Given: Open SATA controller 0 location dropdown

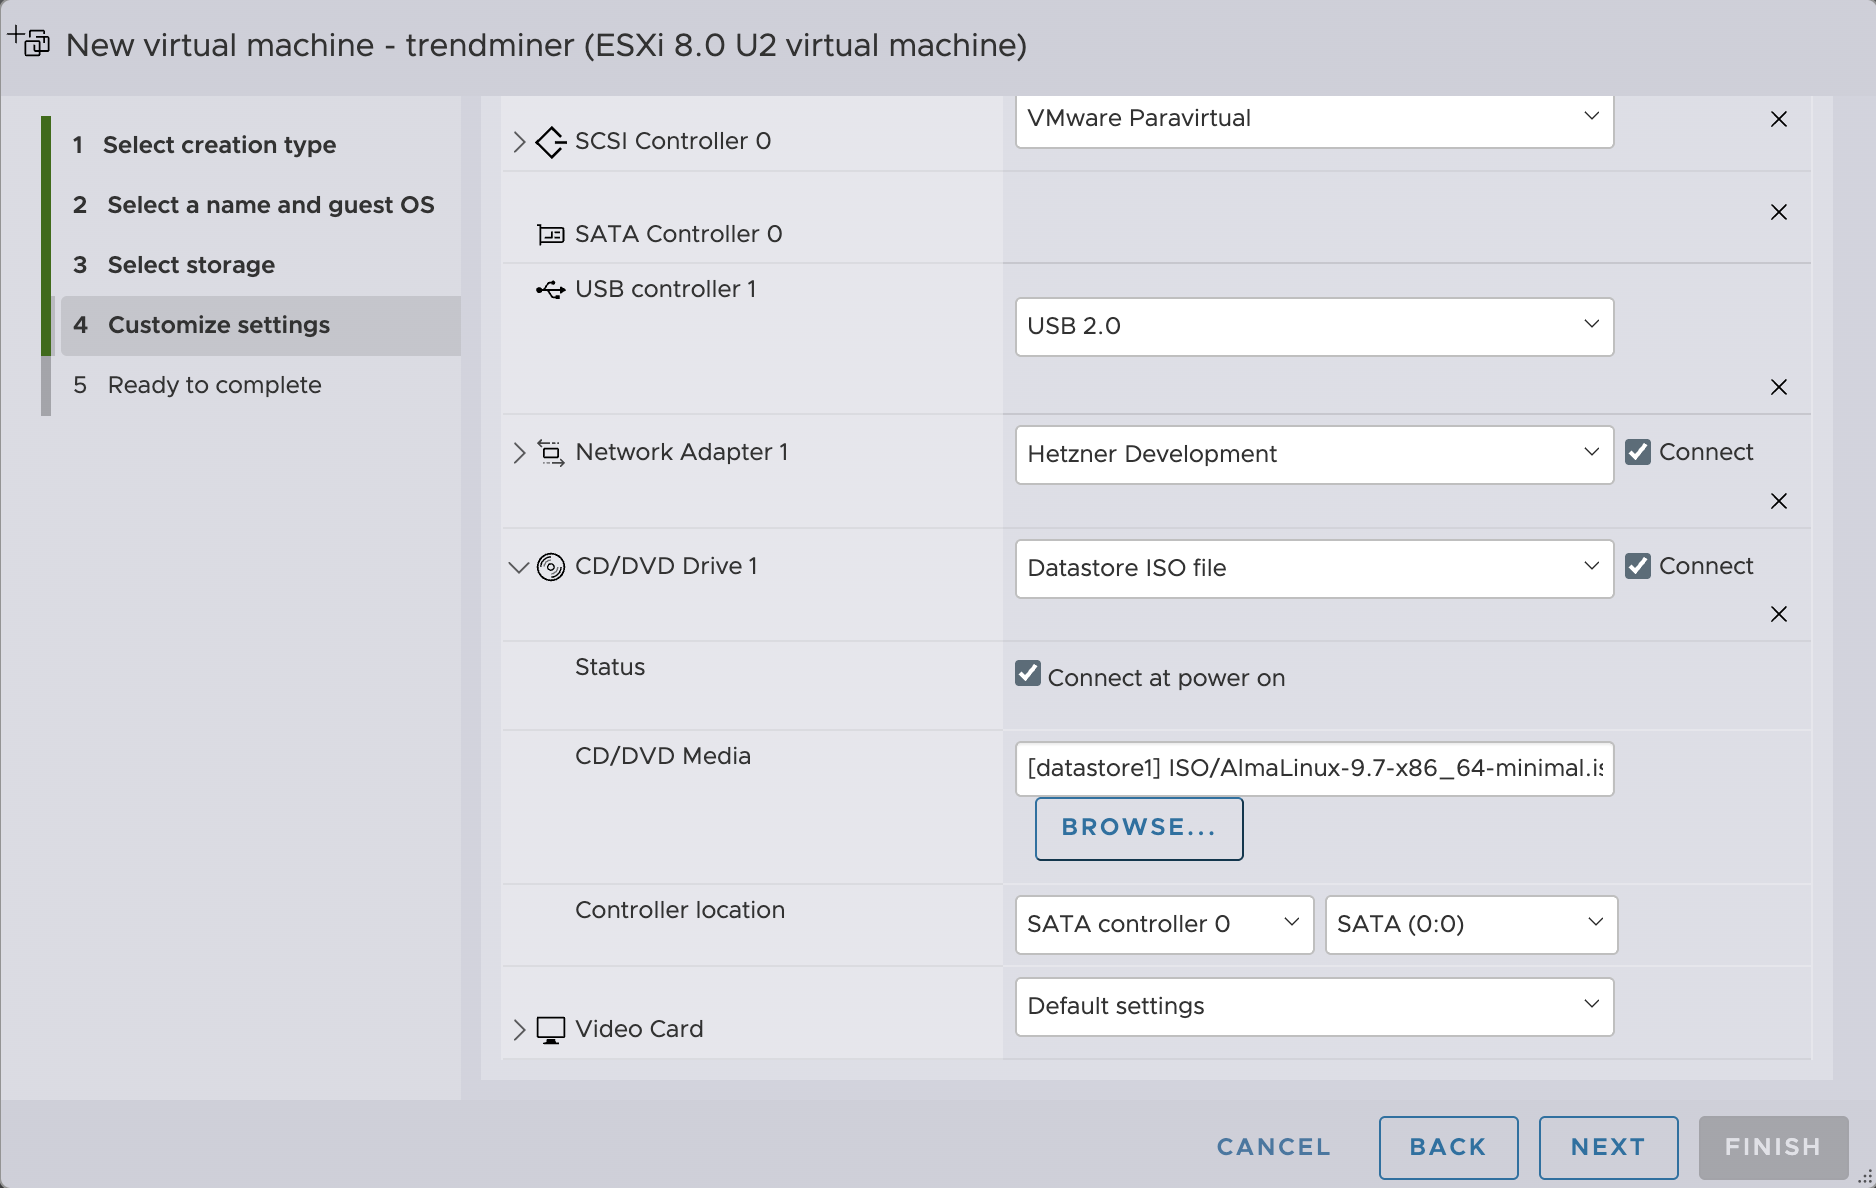Looking at the screenshot, I should click(1164, 925).
